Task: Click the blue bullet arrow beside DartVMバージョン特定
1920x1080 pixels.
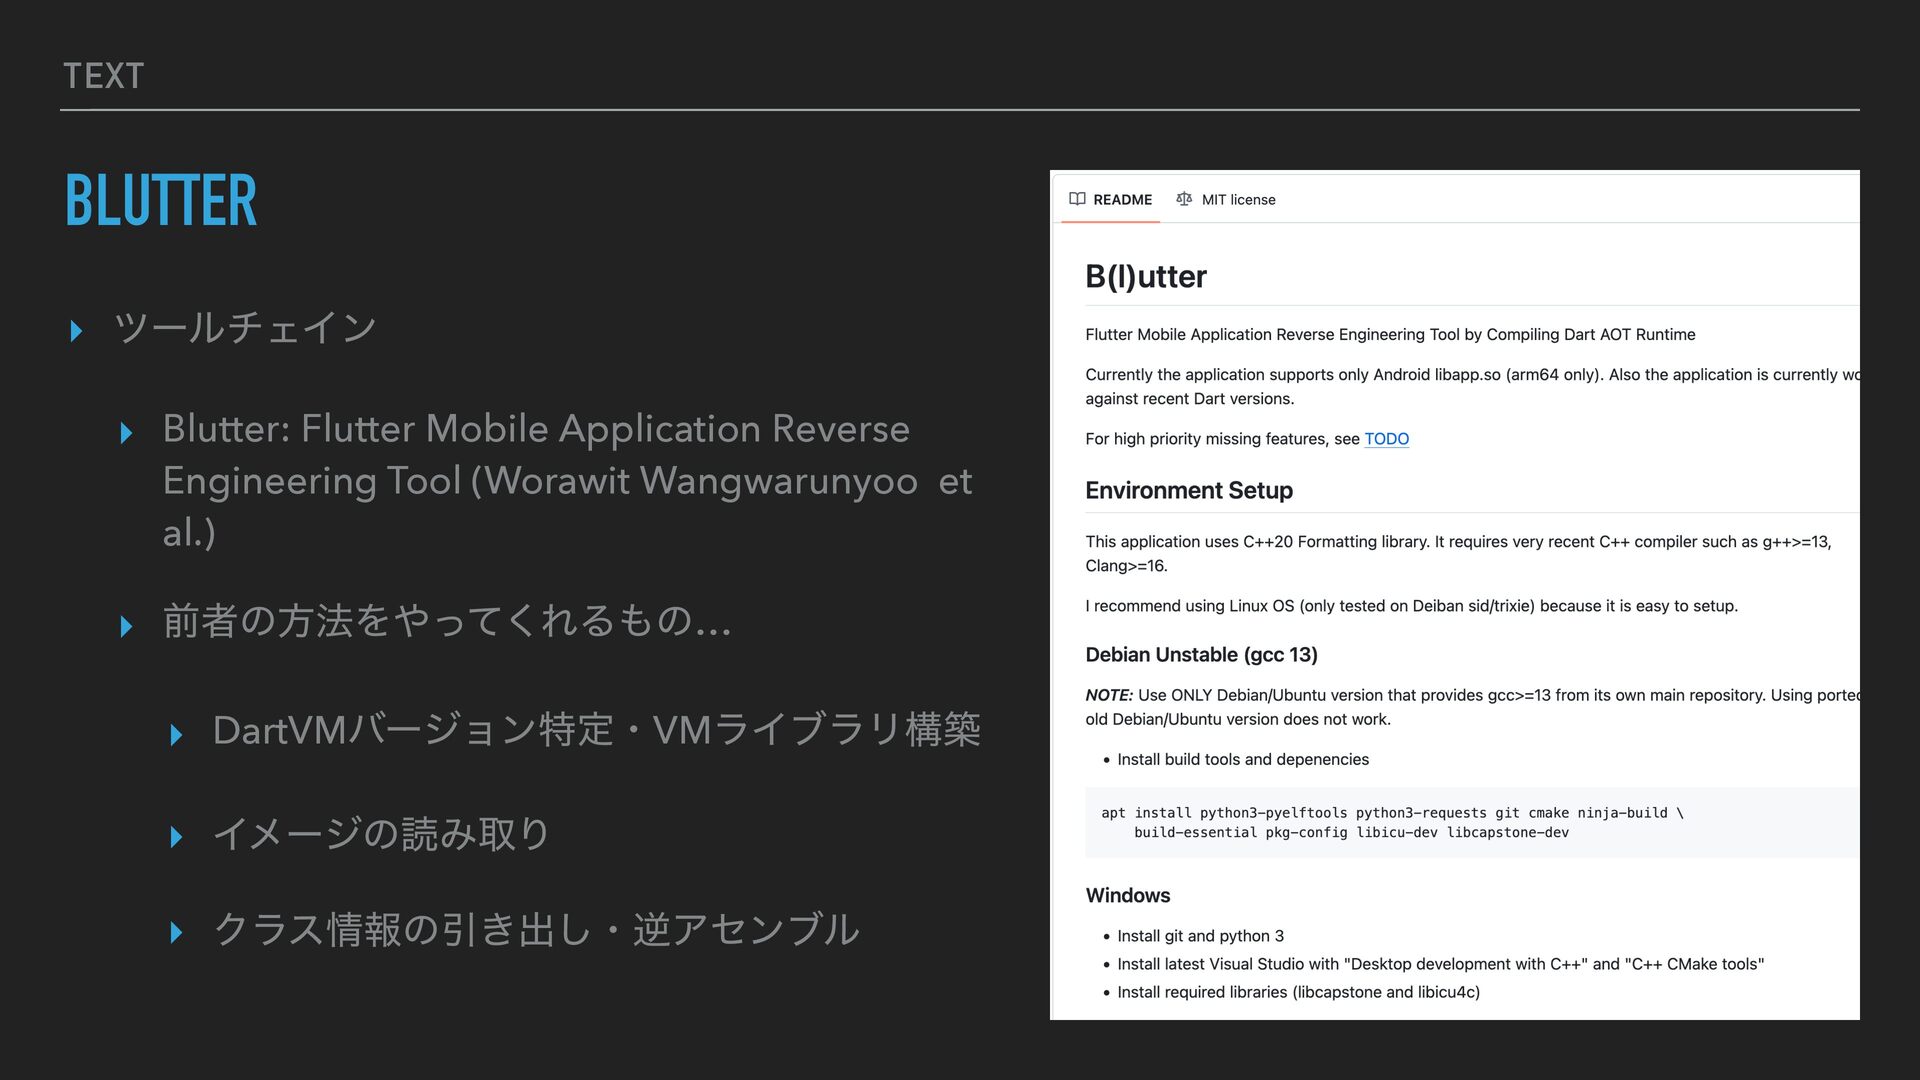Action: point(177,736)
